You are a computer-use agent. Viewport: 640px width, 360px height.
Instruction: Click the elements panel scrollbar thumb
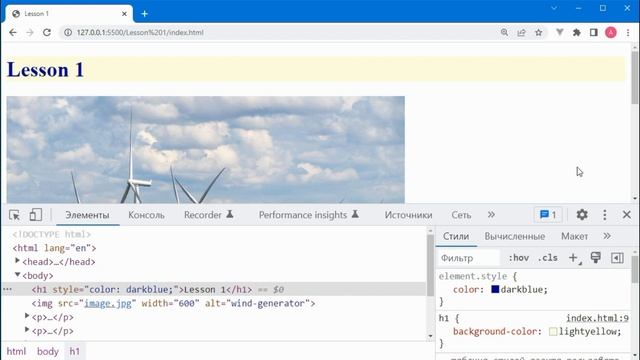click(x=430, y=264)
